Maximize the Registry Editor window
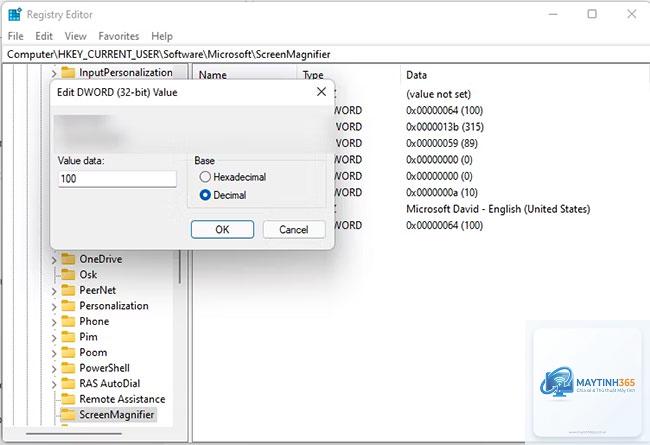650x445 pixels. point(592,14)
